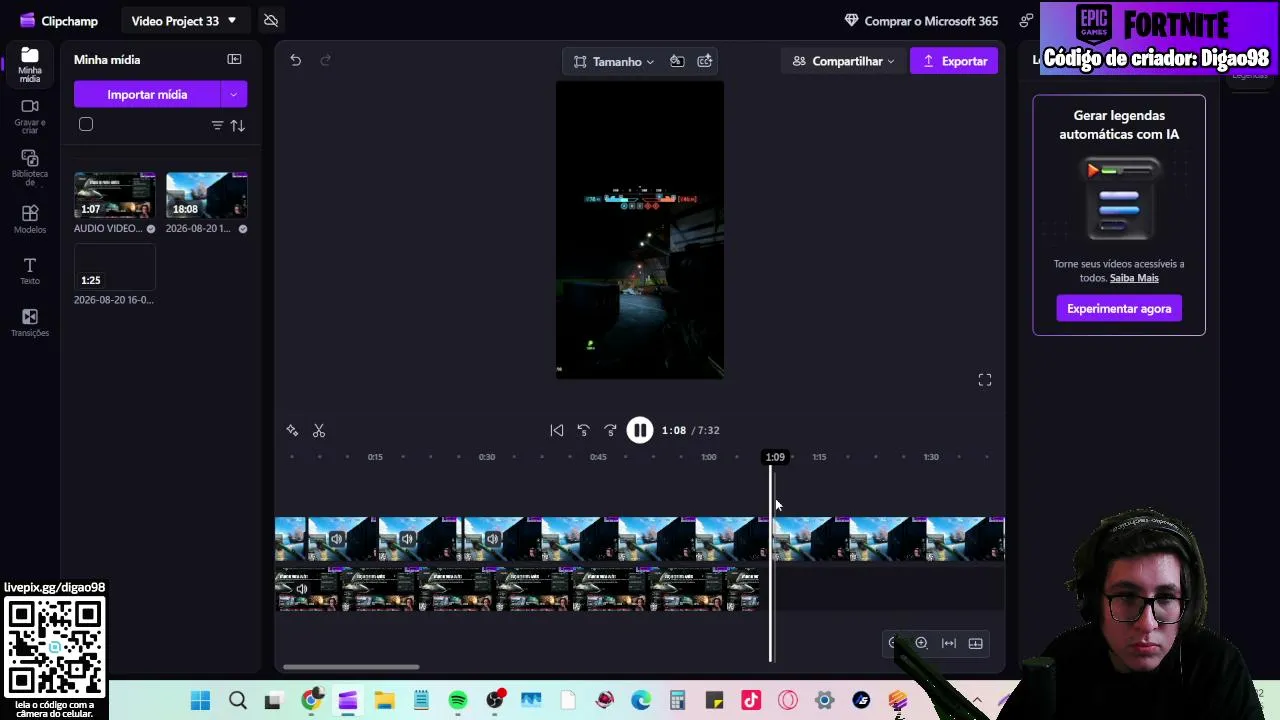Screen dimensions: 1280x720
Task: Open the Video Project 33 title dropdown
Action: [x=184, y=20]
